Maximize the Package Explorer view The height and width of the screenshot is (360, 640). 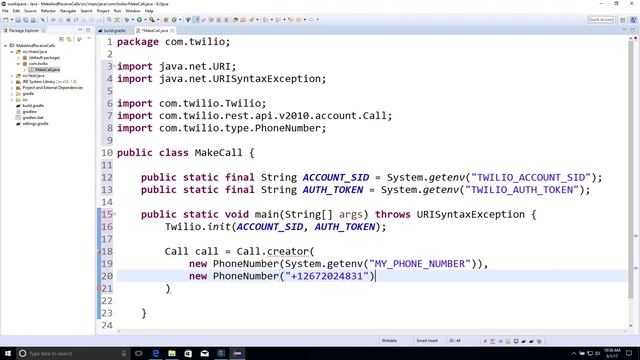(88, 30)
